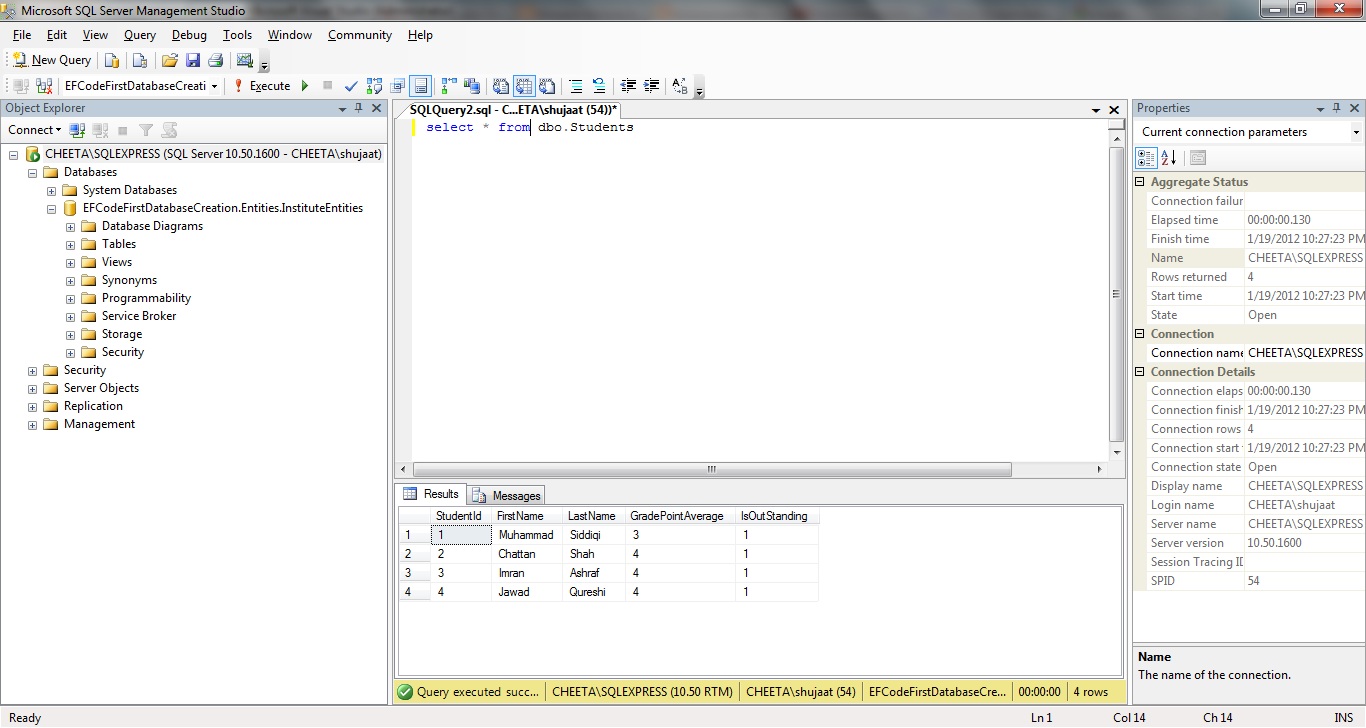1366x728 pixels.
Task: Click the Specify Values for Template Parameters icon
Action: point(678,86)
